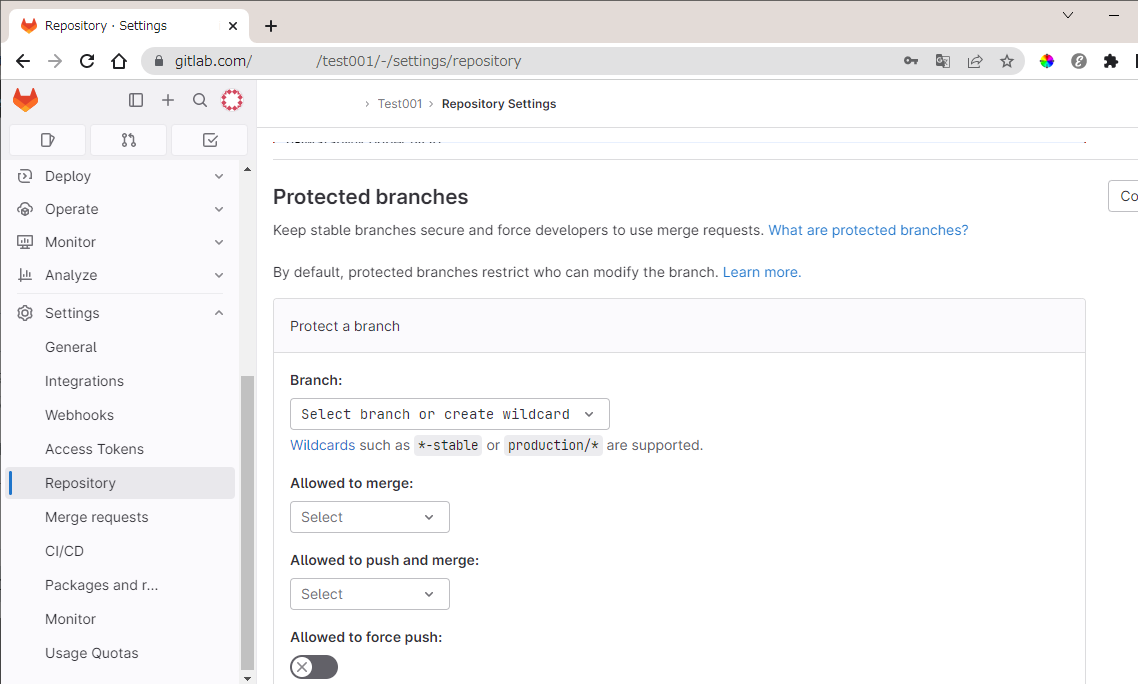Open the What are protected branches link
1138x684 pixels.
click(x=866, y=230)
